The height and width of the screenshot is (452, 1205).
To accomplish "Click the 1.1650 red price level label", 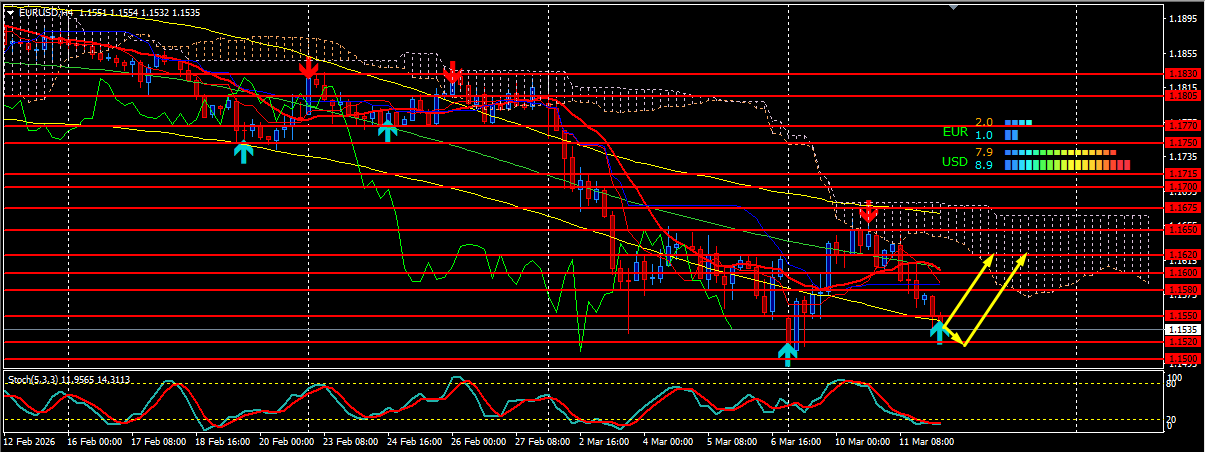I will (1184, 229).
